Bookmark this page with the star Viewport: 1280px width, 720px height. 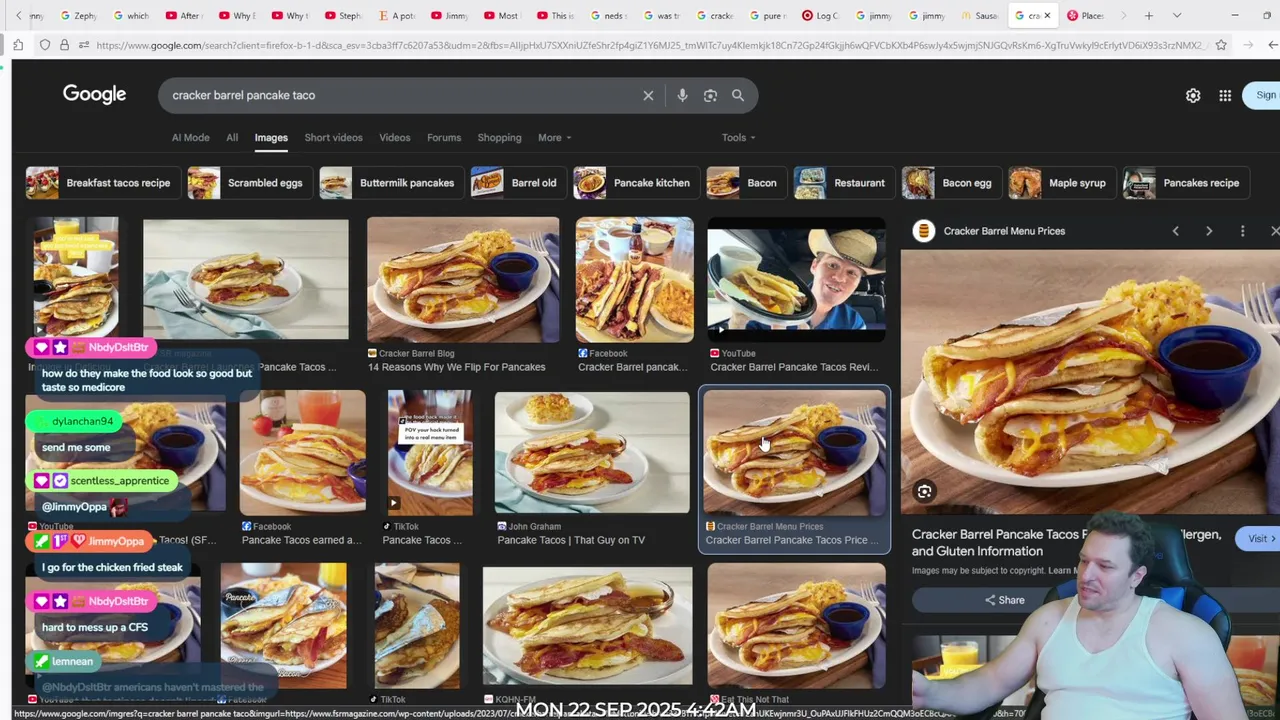pos(1221,45)
